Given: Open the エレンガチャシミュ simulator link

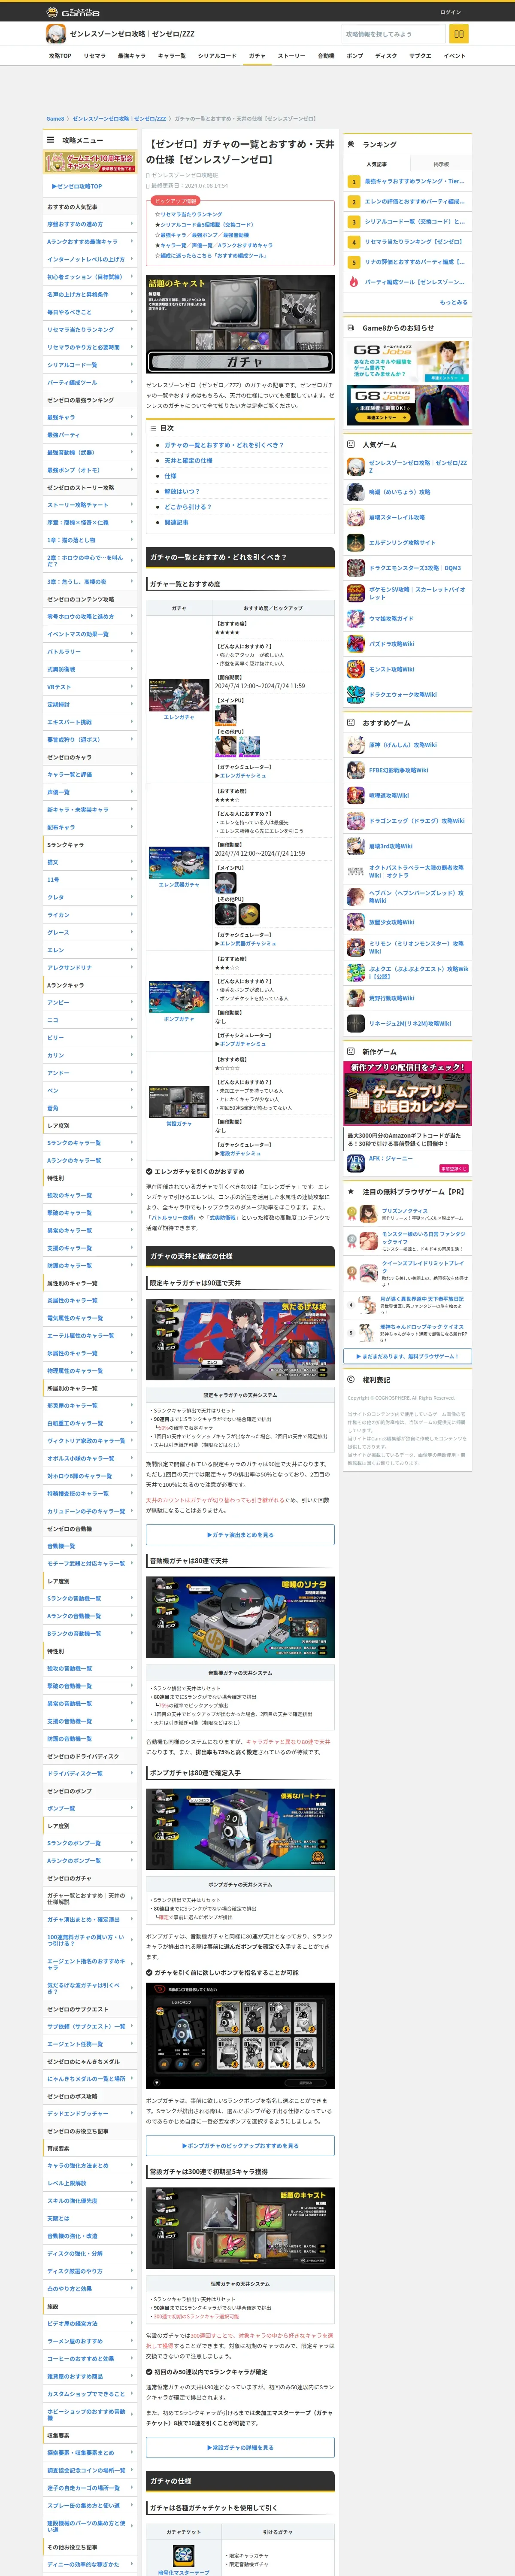Looking at the screenshot, I should (x=242, y=775).
